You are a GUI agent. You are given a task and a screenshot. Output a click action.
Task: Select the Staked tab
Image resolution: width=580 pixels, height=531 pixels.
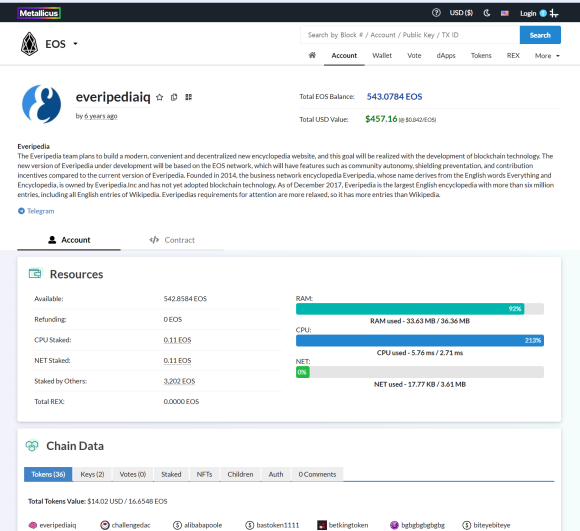[x=171, y=474]
